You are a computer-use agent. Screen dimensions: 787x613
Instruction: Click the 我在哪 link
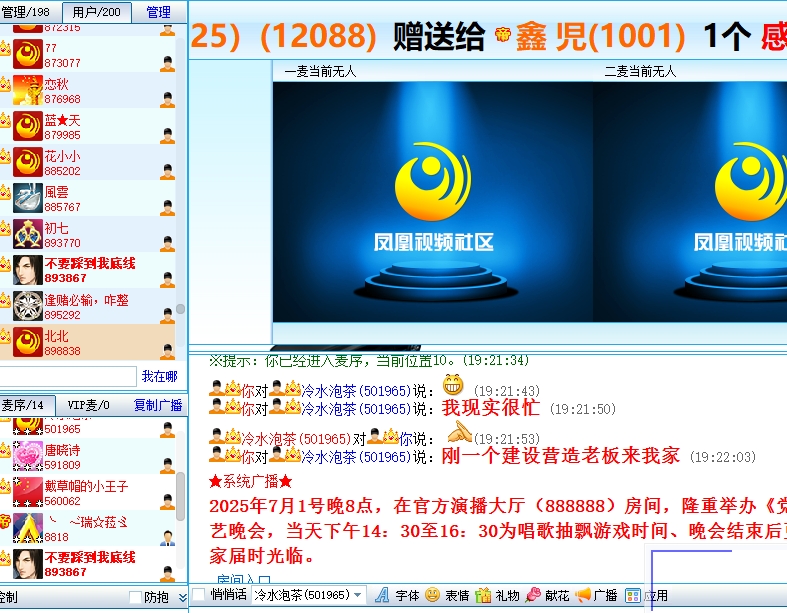coord(160,377)
